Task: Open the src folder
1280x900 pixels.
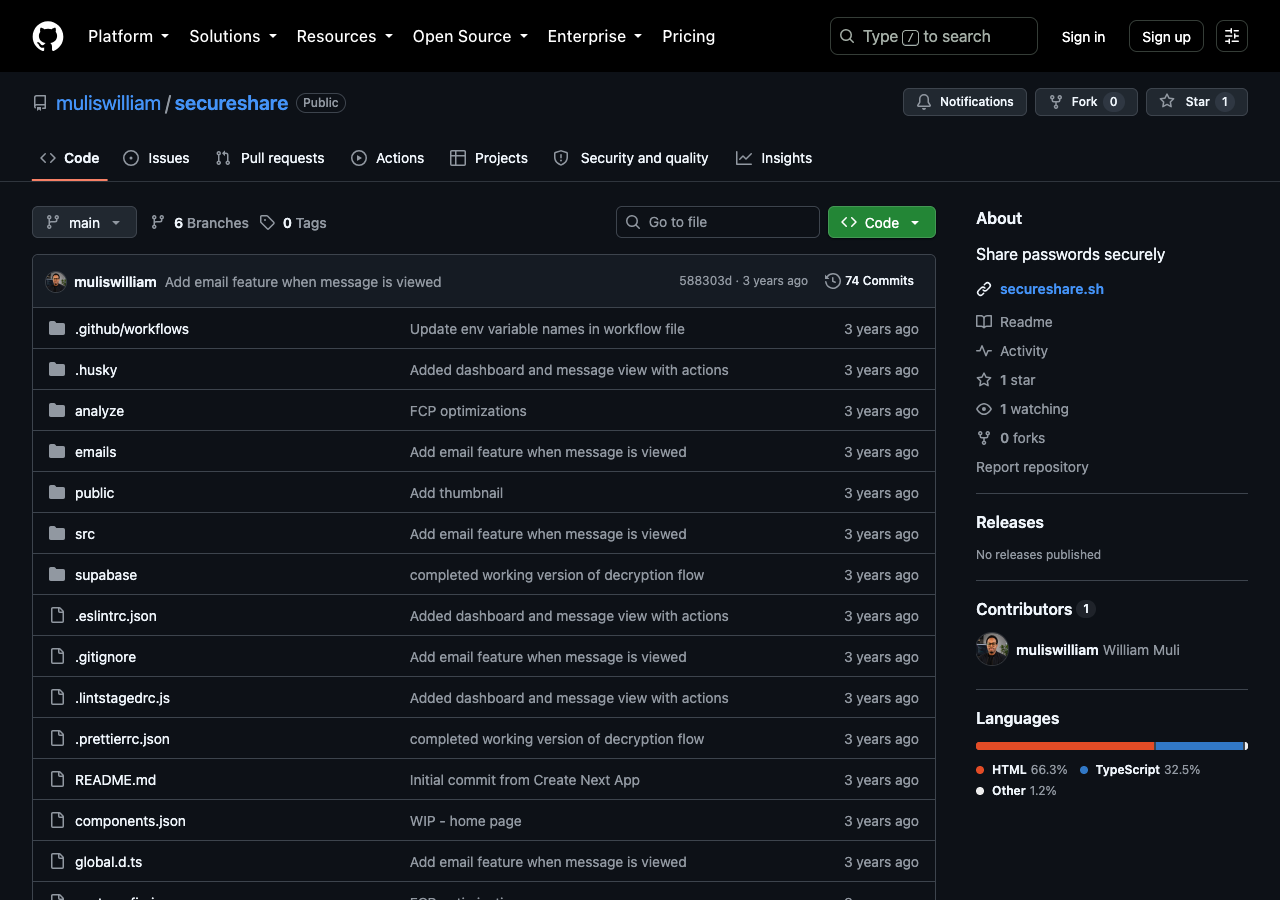Action: click(85, 534)
